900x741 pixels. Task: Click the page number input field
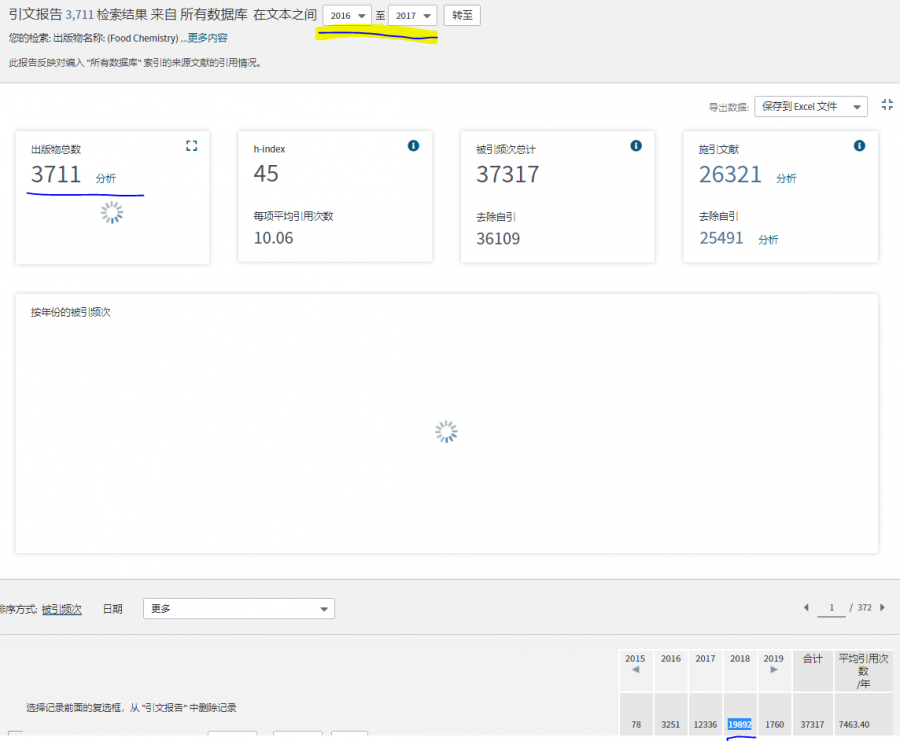(830, 608)
